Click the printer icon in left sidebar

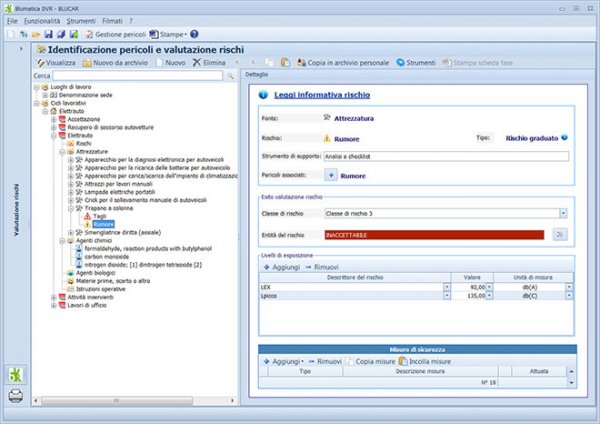[x=16, y=395]
